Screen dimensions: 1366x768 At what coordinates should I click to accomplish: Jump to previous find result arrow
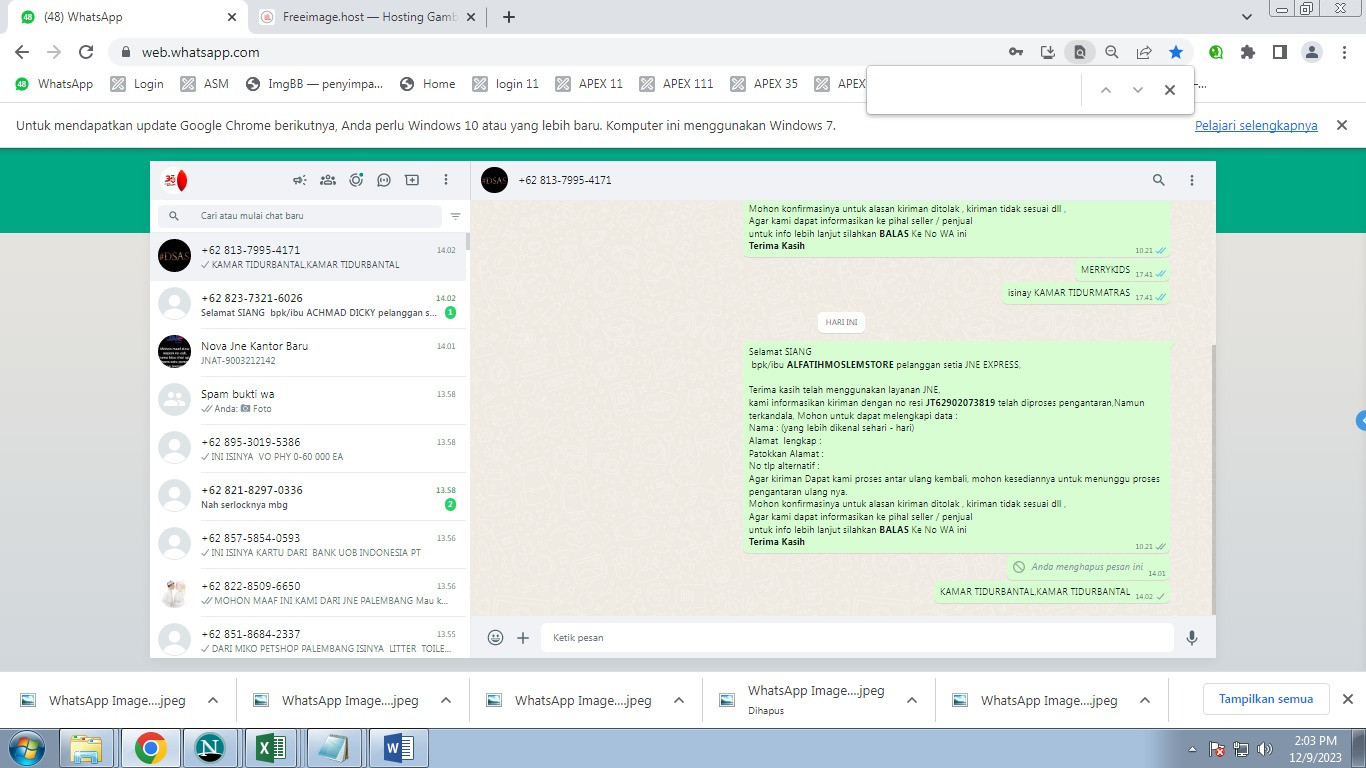pos(1105,90)
